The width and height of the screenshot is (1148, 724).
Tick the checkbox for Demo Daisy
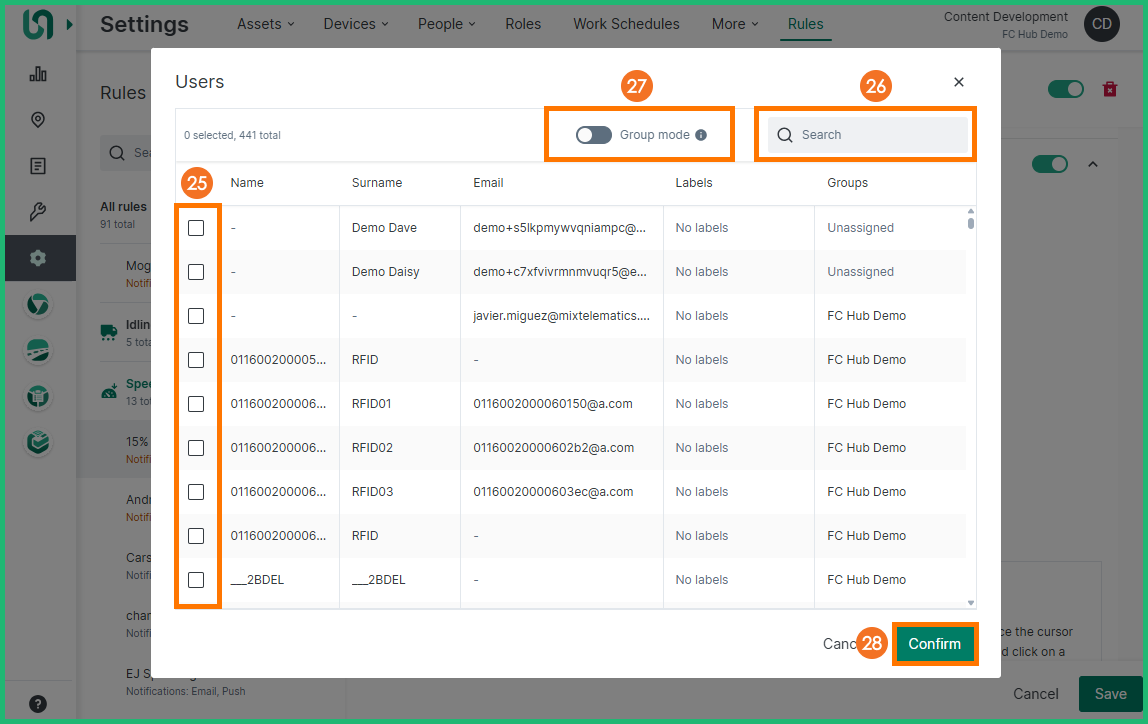[196, 272]
